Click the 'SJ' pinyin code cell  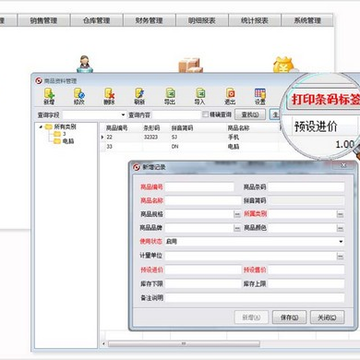(x=175, y=137)
